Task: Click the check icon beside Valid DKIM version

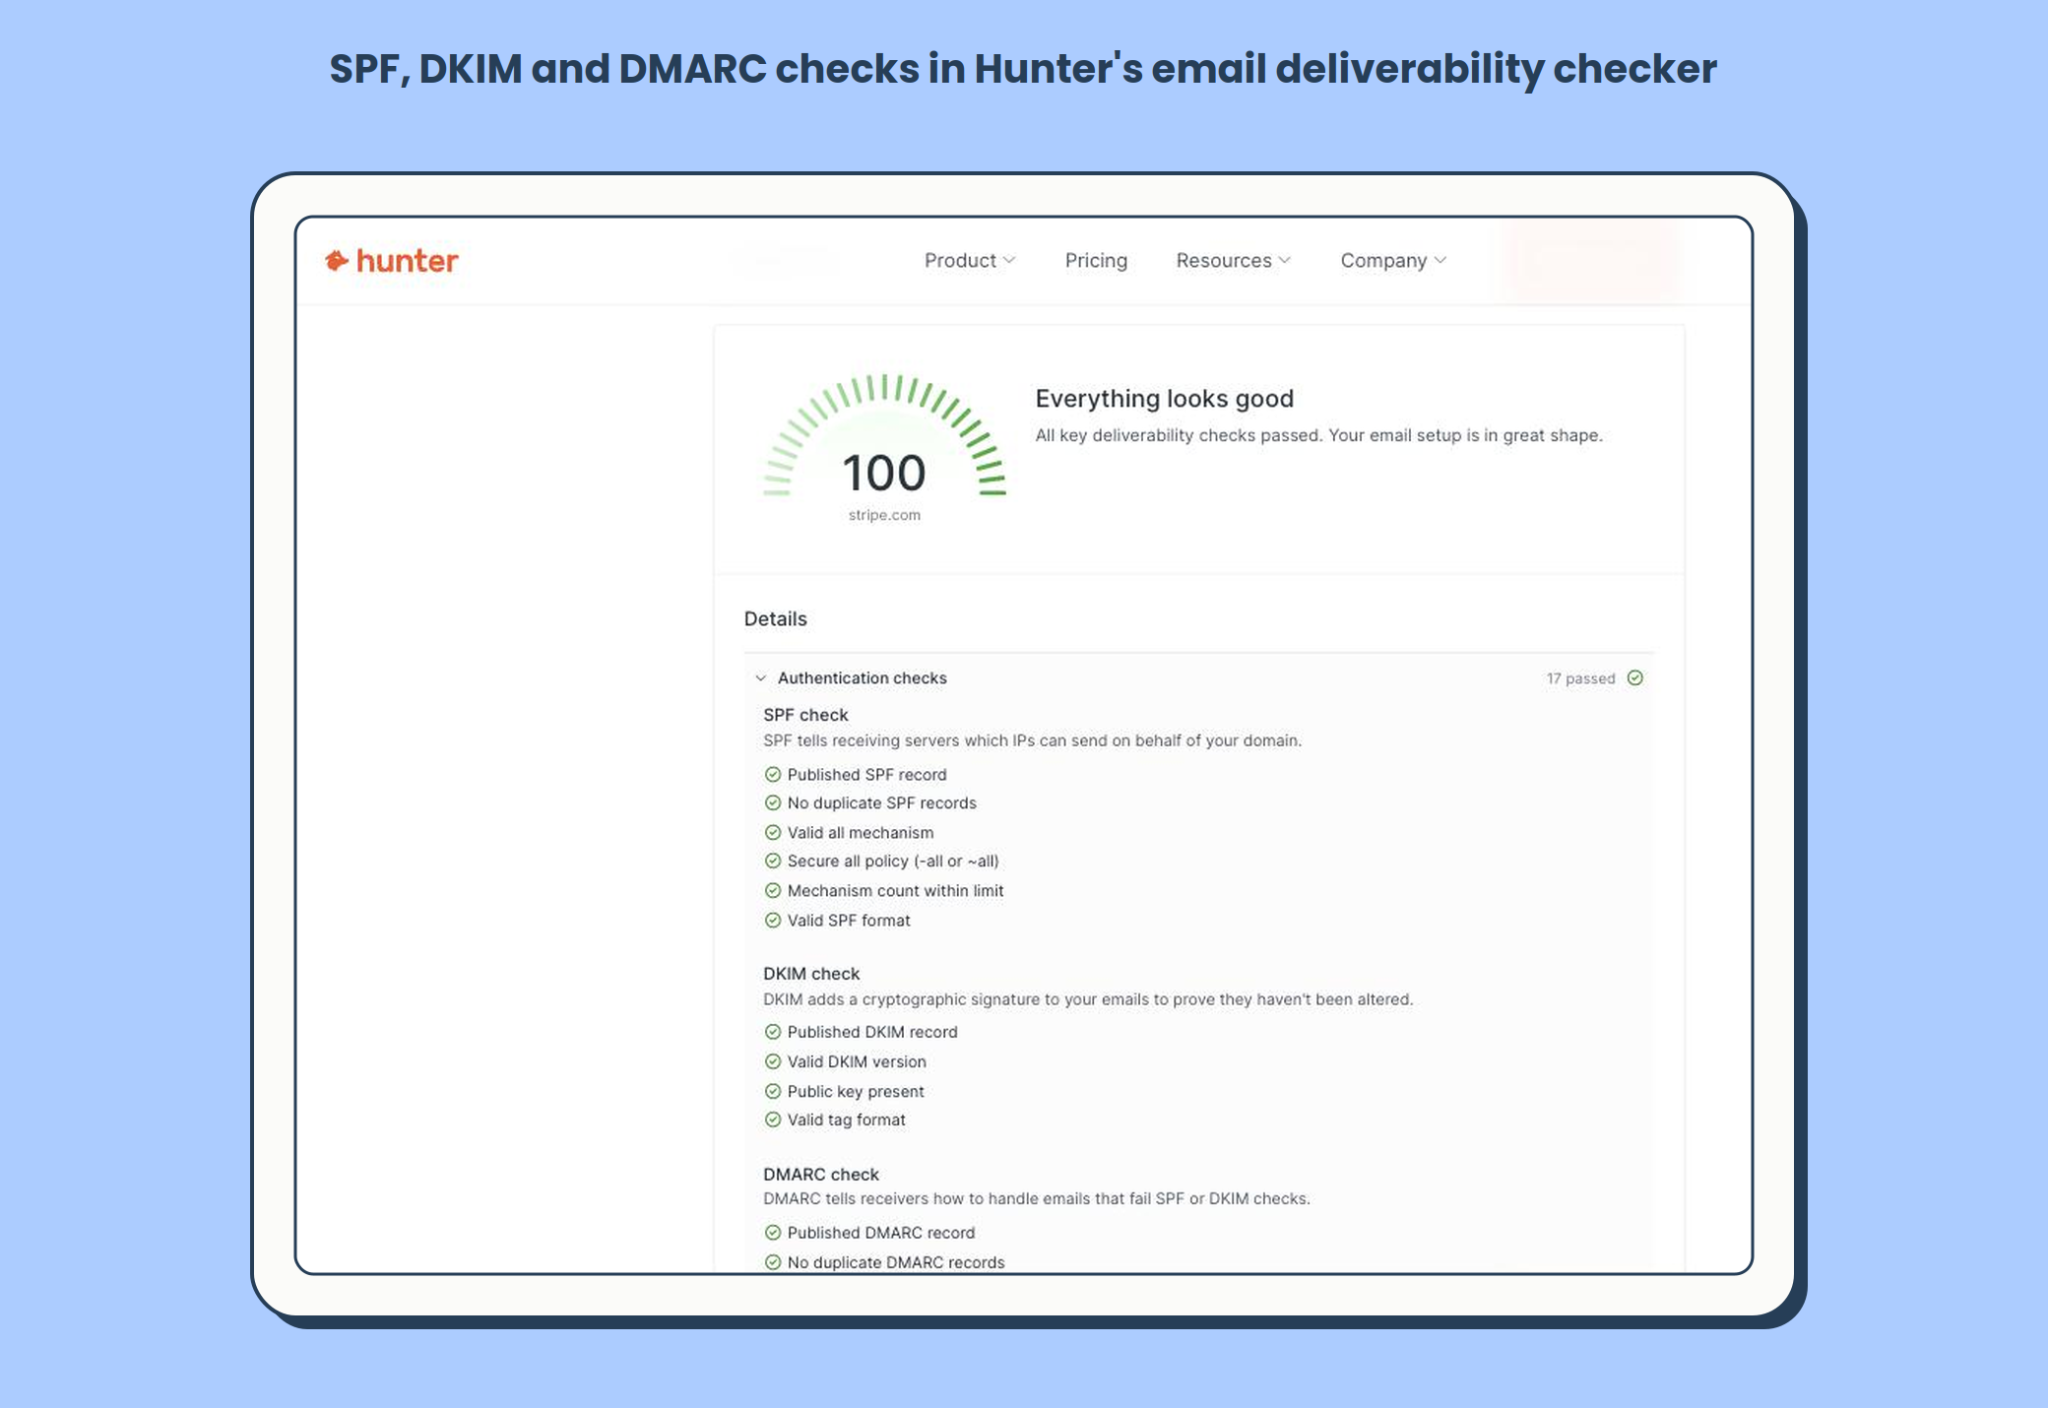Action: (x=772, y=1061)
